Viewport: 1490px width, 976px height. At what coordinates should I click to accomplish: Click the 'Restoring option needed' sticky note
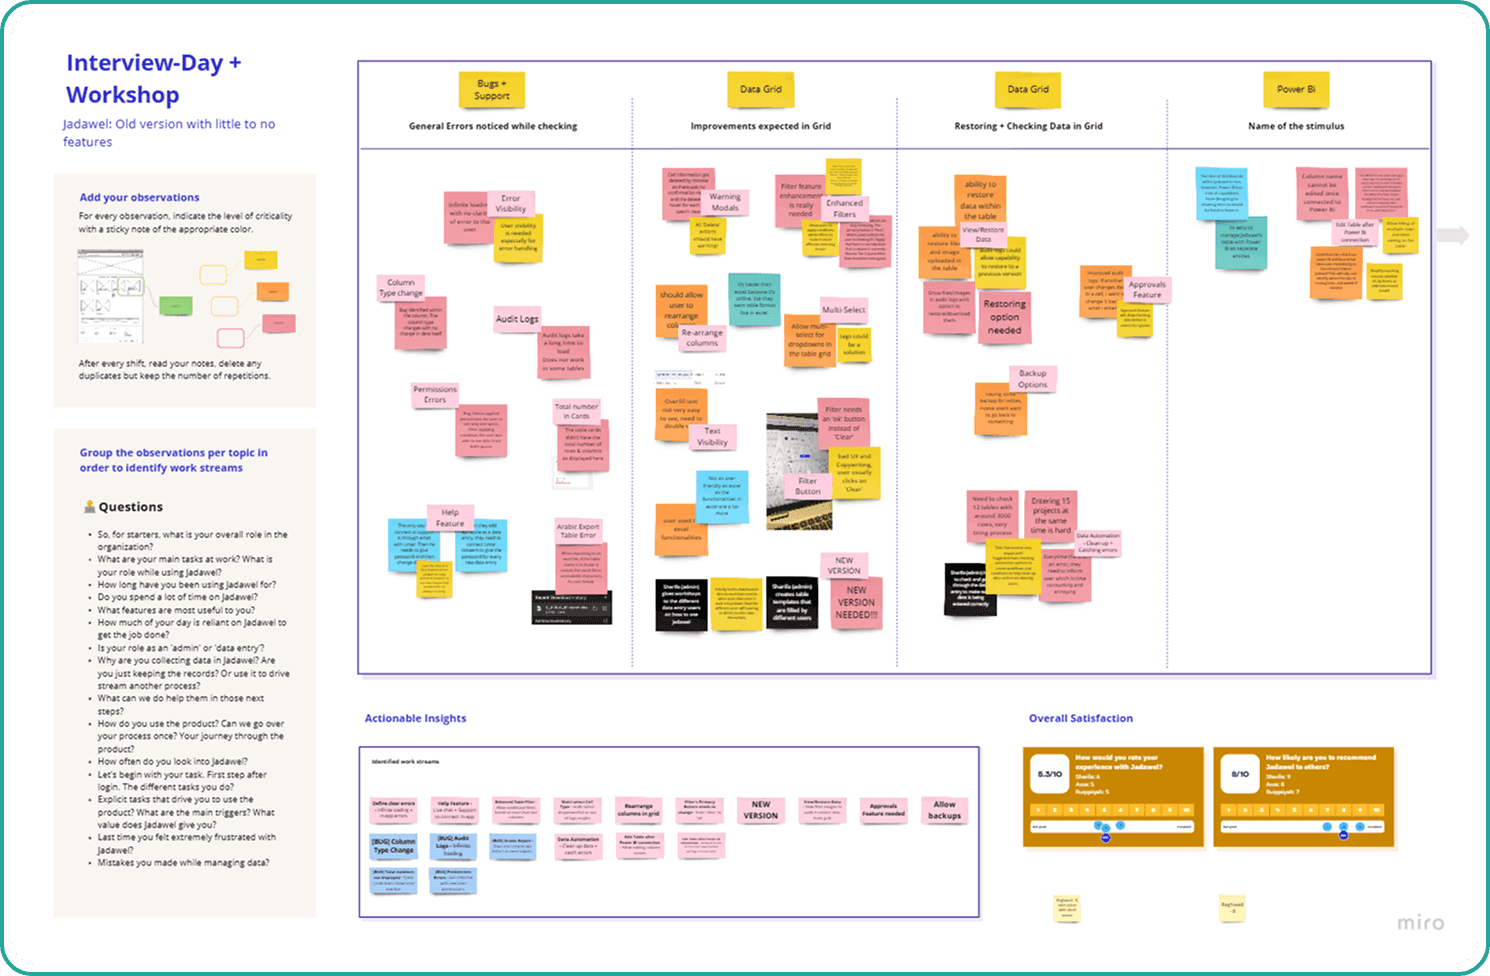1004,317
